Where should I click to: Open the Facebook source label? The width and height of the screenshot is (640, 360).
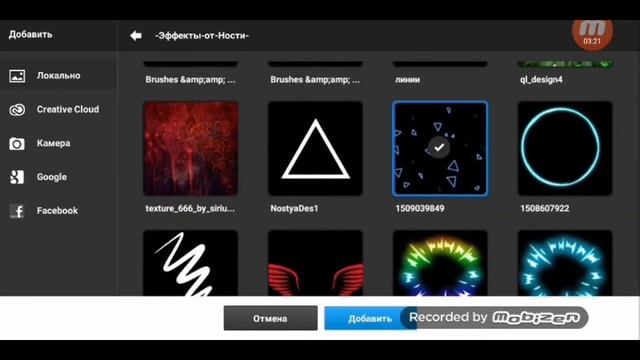click(57, 211)
